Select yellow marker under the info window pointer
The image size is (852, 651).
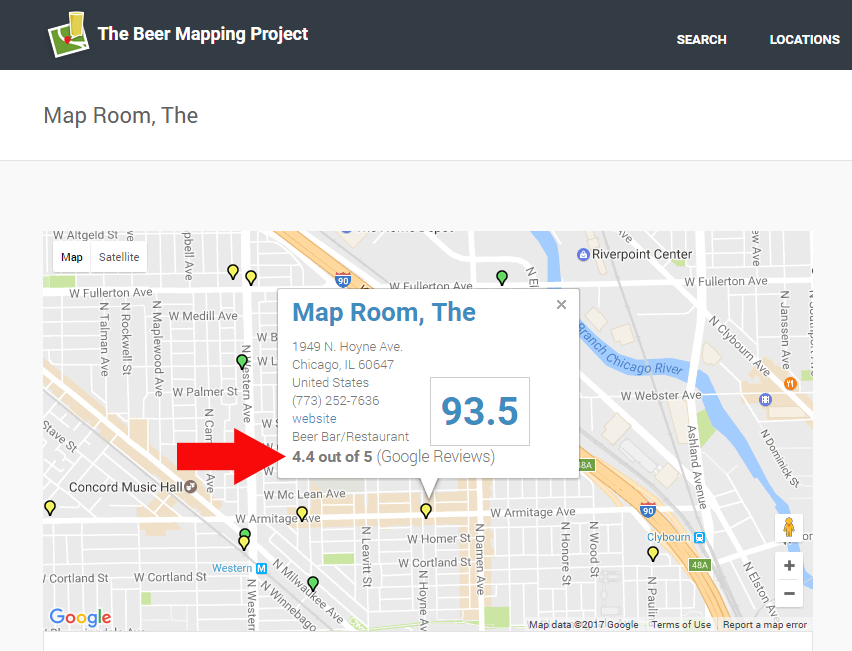click(426, 510)
